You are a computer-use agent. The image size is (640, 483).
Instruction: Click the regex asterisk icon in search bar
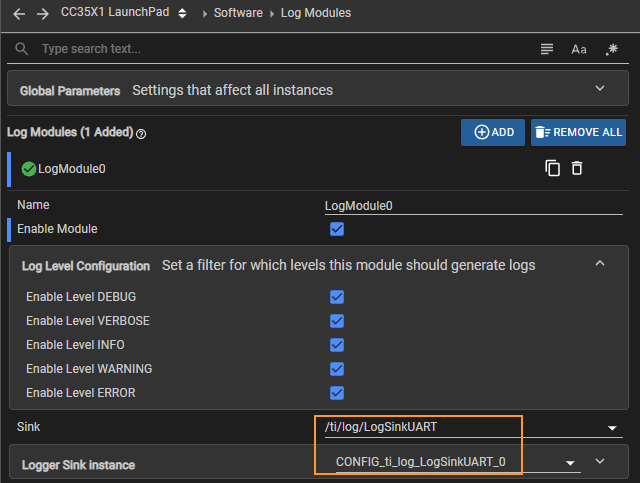tap(611, 49)
